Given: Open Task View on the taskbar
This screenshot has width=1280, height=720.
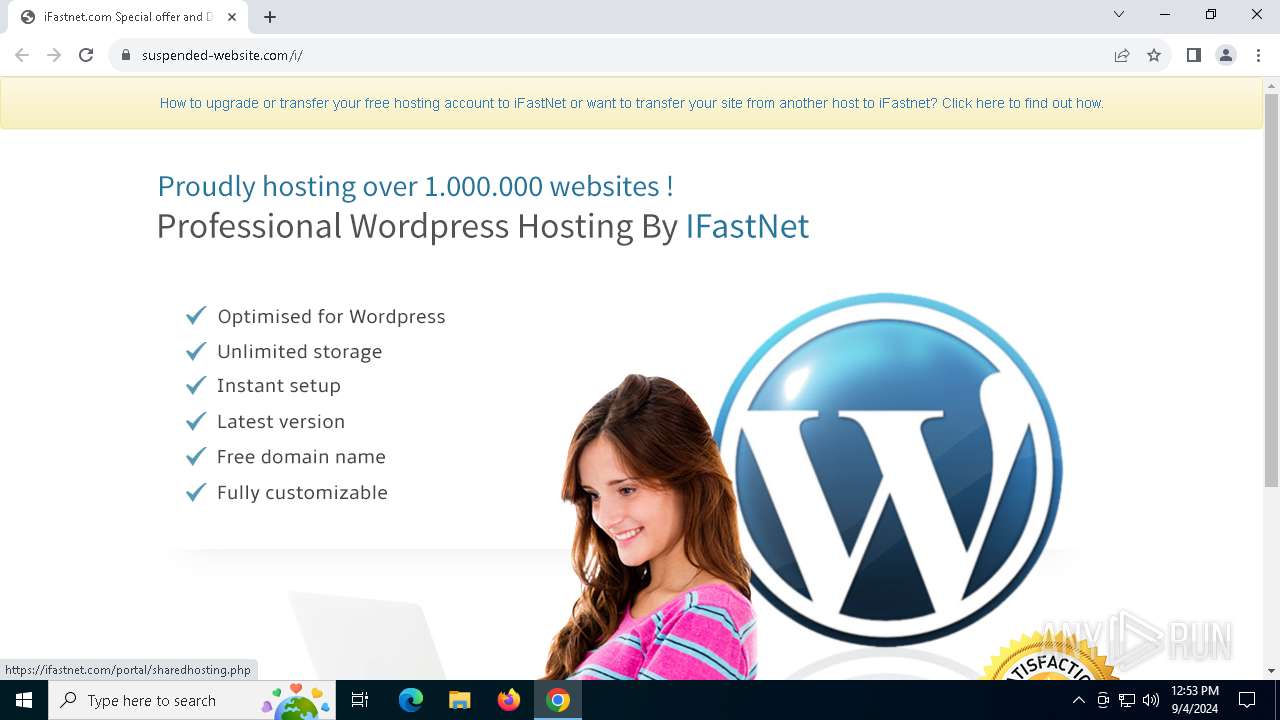Looking at the screenshot, I should click(x=360, y=700).
